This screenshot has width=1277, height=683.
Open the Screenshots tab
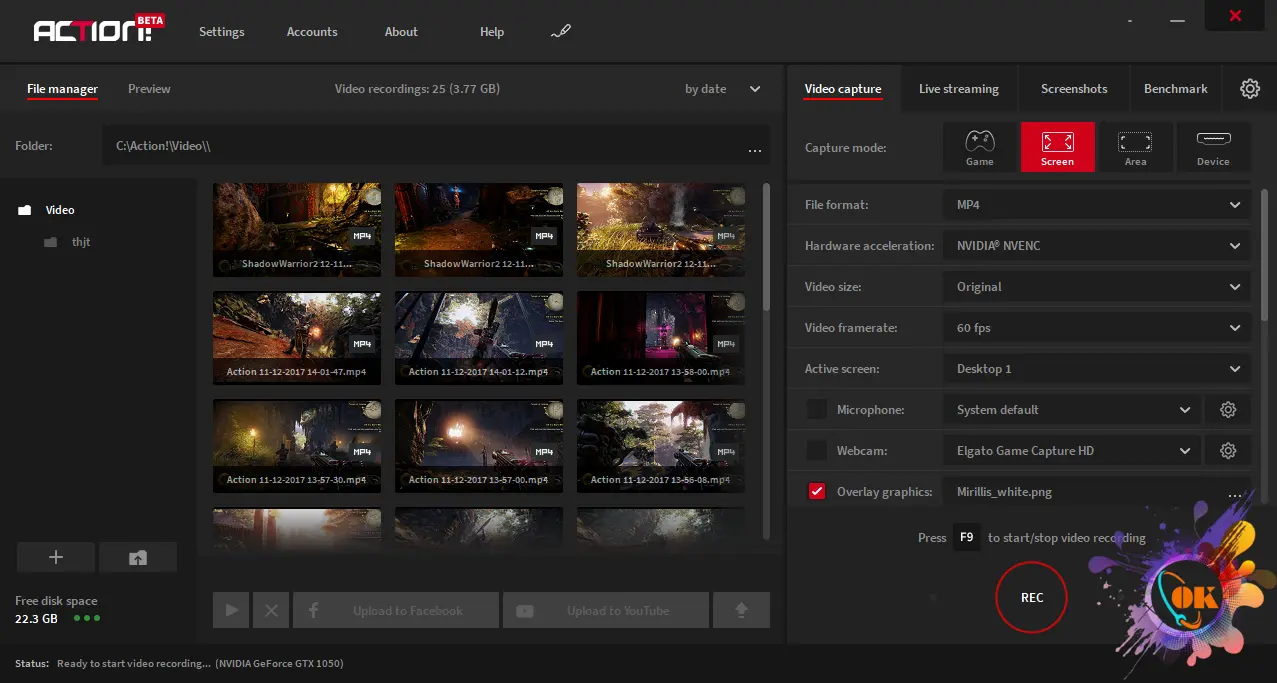point(1074,89)
